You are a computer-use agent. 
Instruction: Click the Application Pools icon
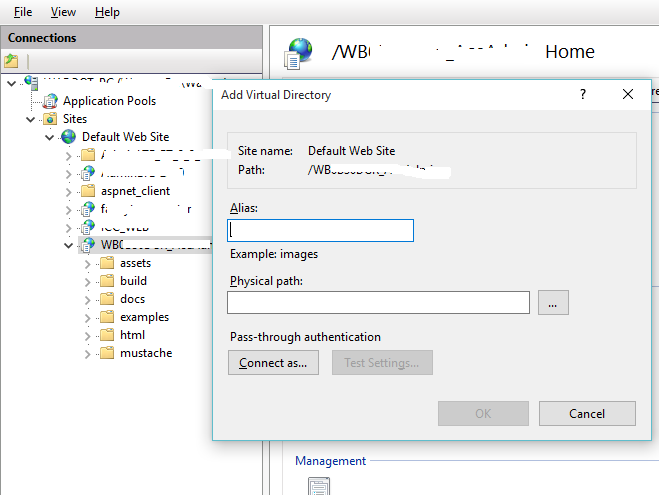pyautogui.click(x=50, y=101)
